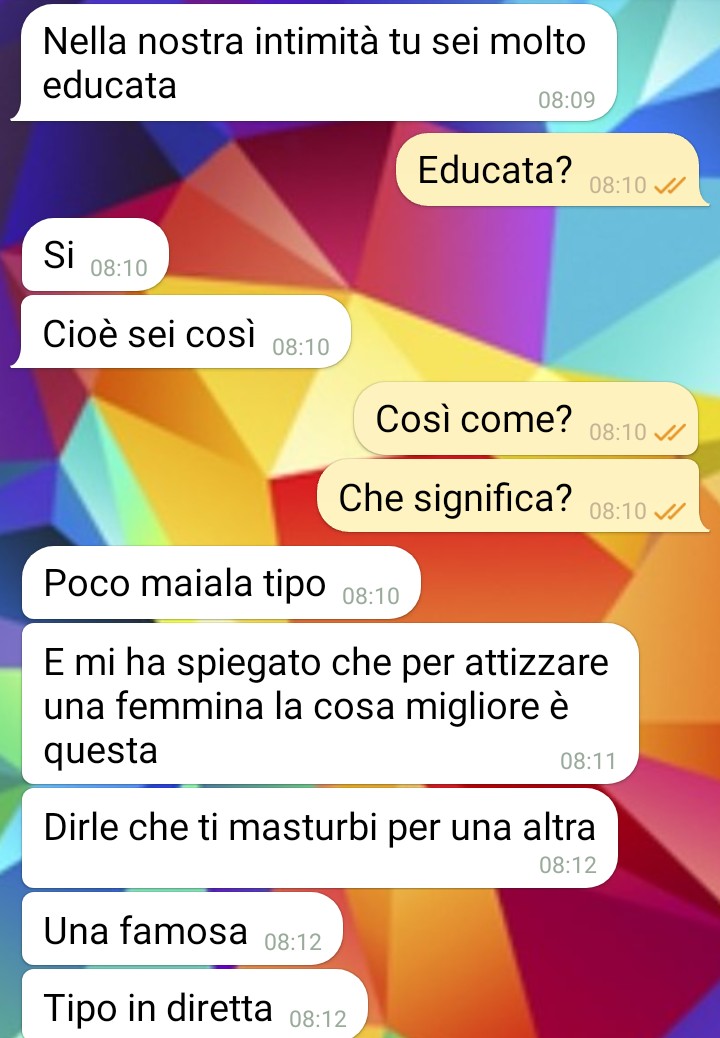This screenshot has height=1038, width=720.
Task: Tap the 'Poco maiala tipo' message
Action: coord(221,583)
